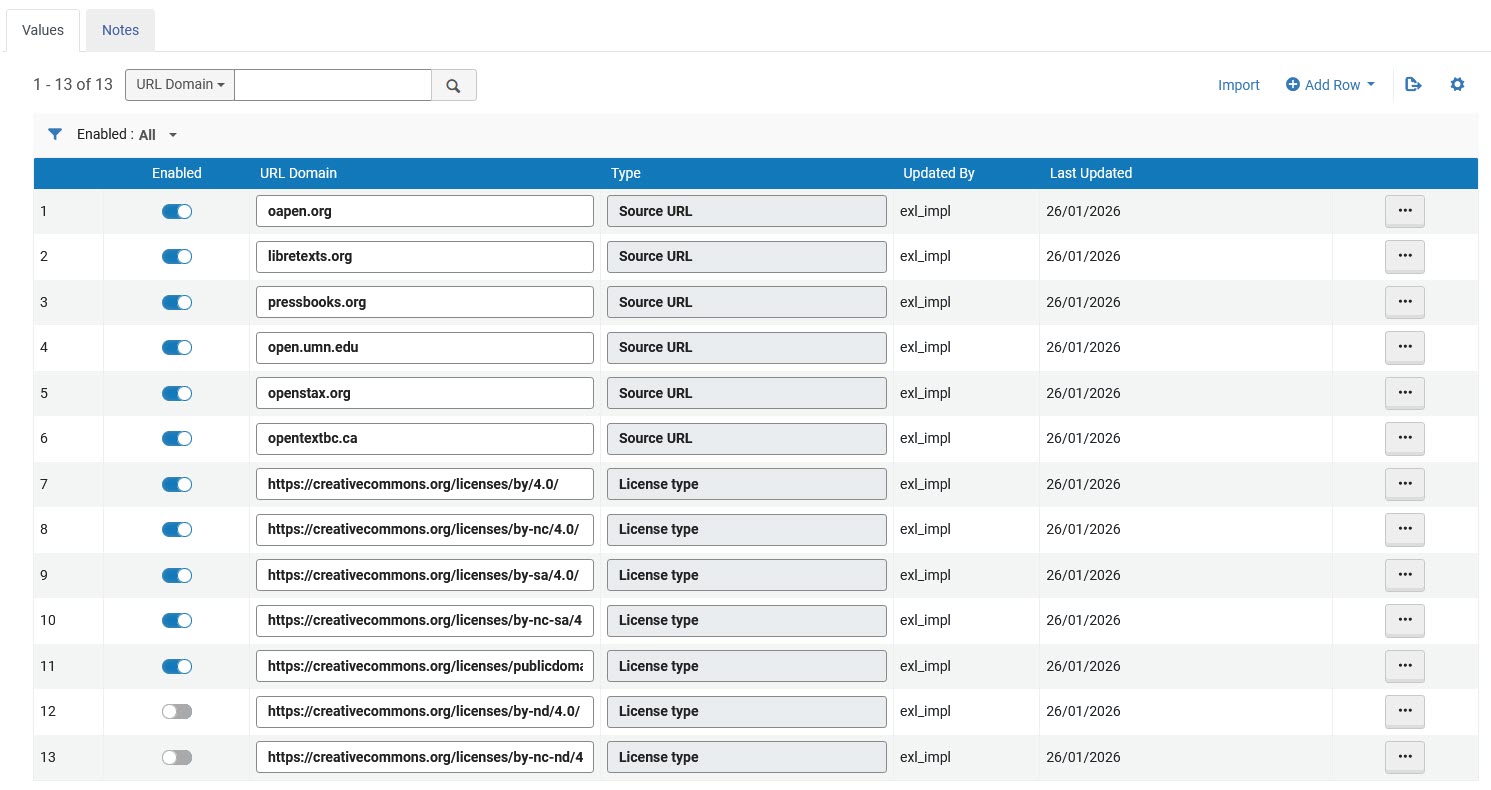Disable the pressbooks.org row toggle
The image size is (1491, 790).
tap(177, 302)
